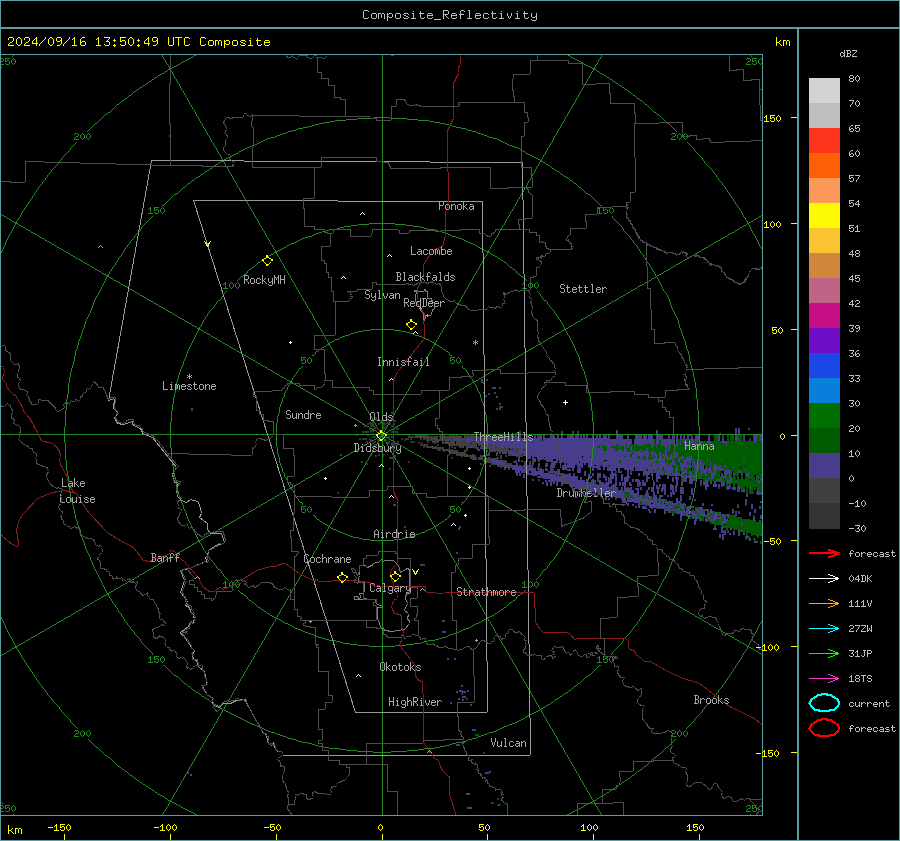Click the orange 111V arrow icon
Image resolution: width=900 pixels, height=841 pixels.
point(824,603)
